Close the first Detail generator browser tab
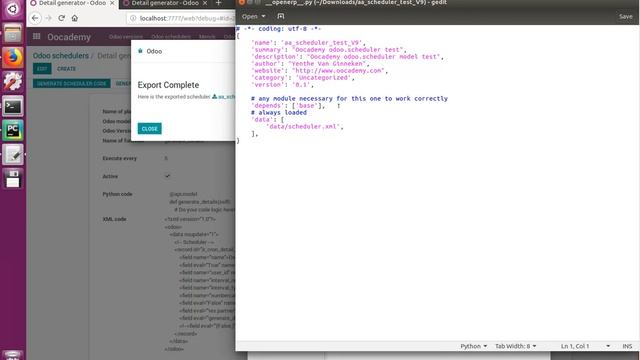The image size is (640, 360). coord(112,3)
